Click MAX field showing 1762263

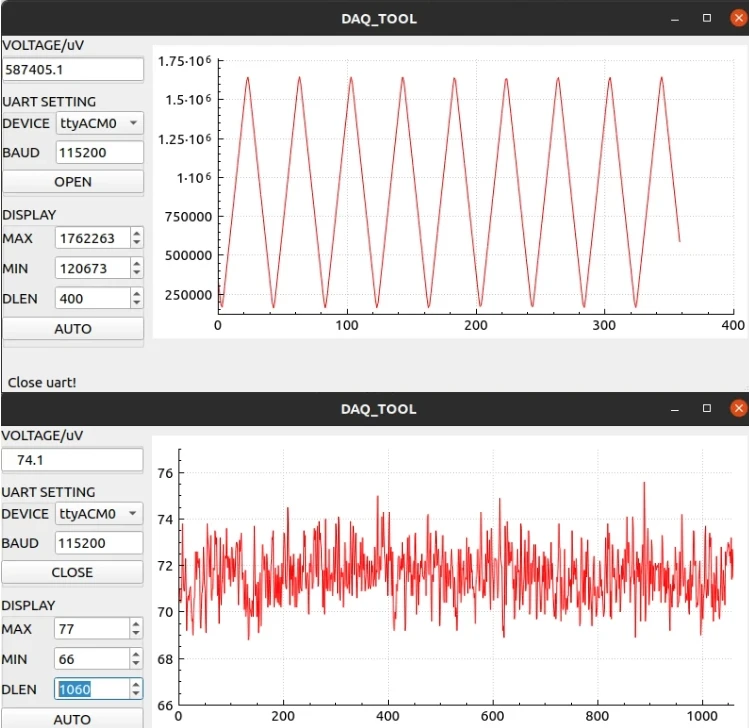[x=93, y=238]
